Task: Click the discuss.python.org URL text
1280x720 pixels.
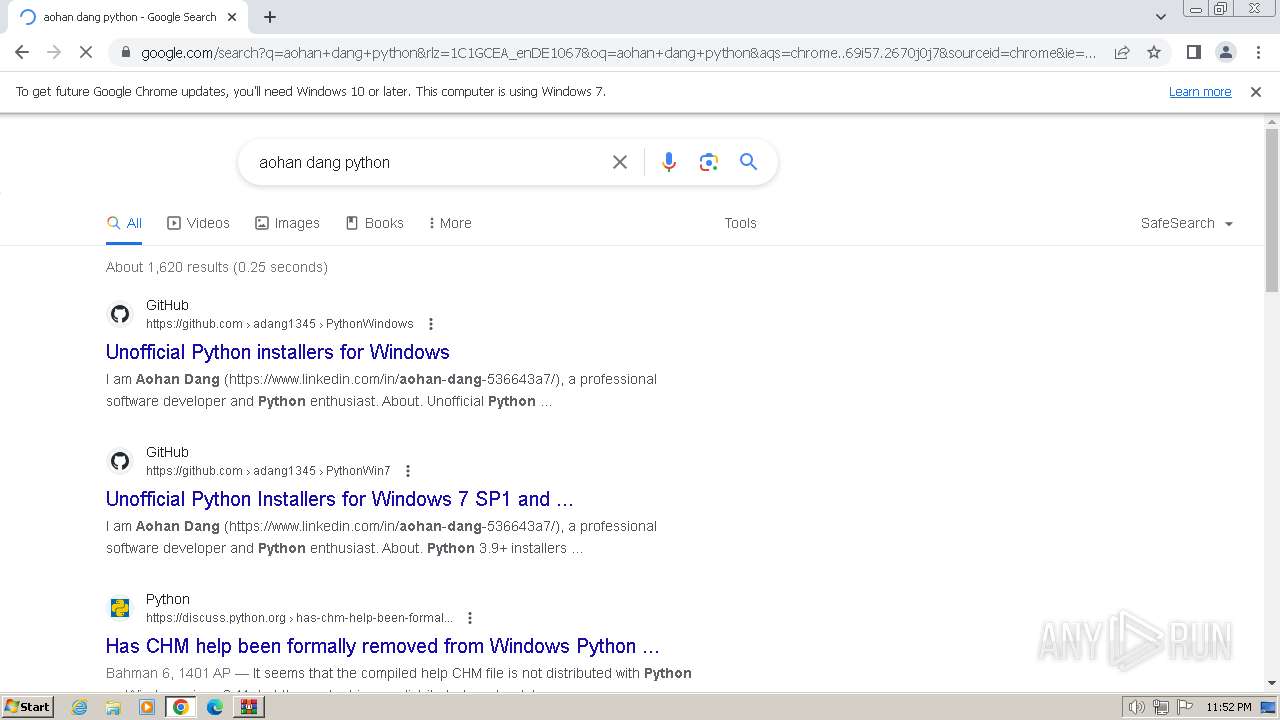Action: point(299,618)
